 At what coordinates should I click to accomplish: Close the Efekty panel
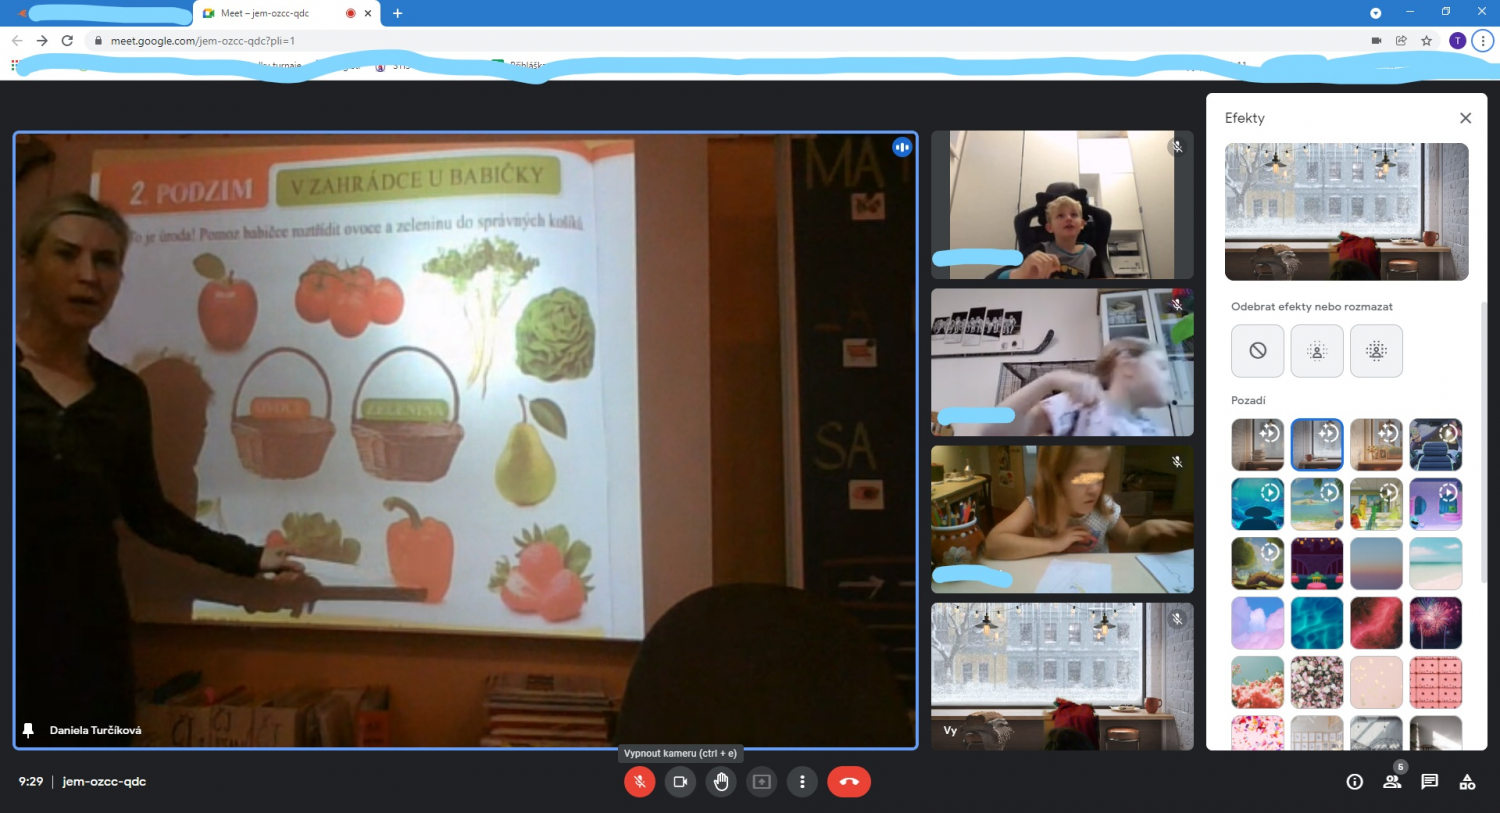[1465, 118]
